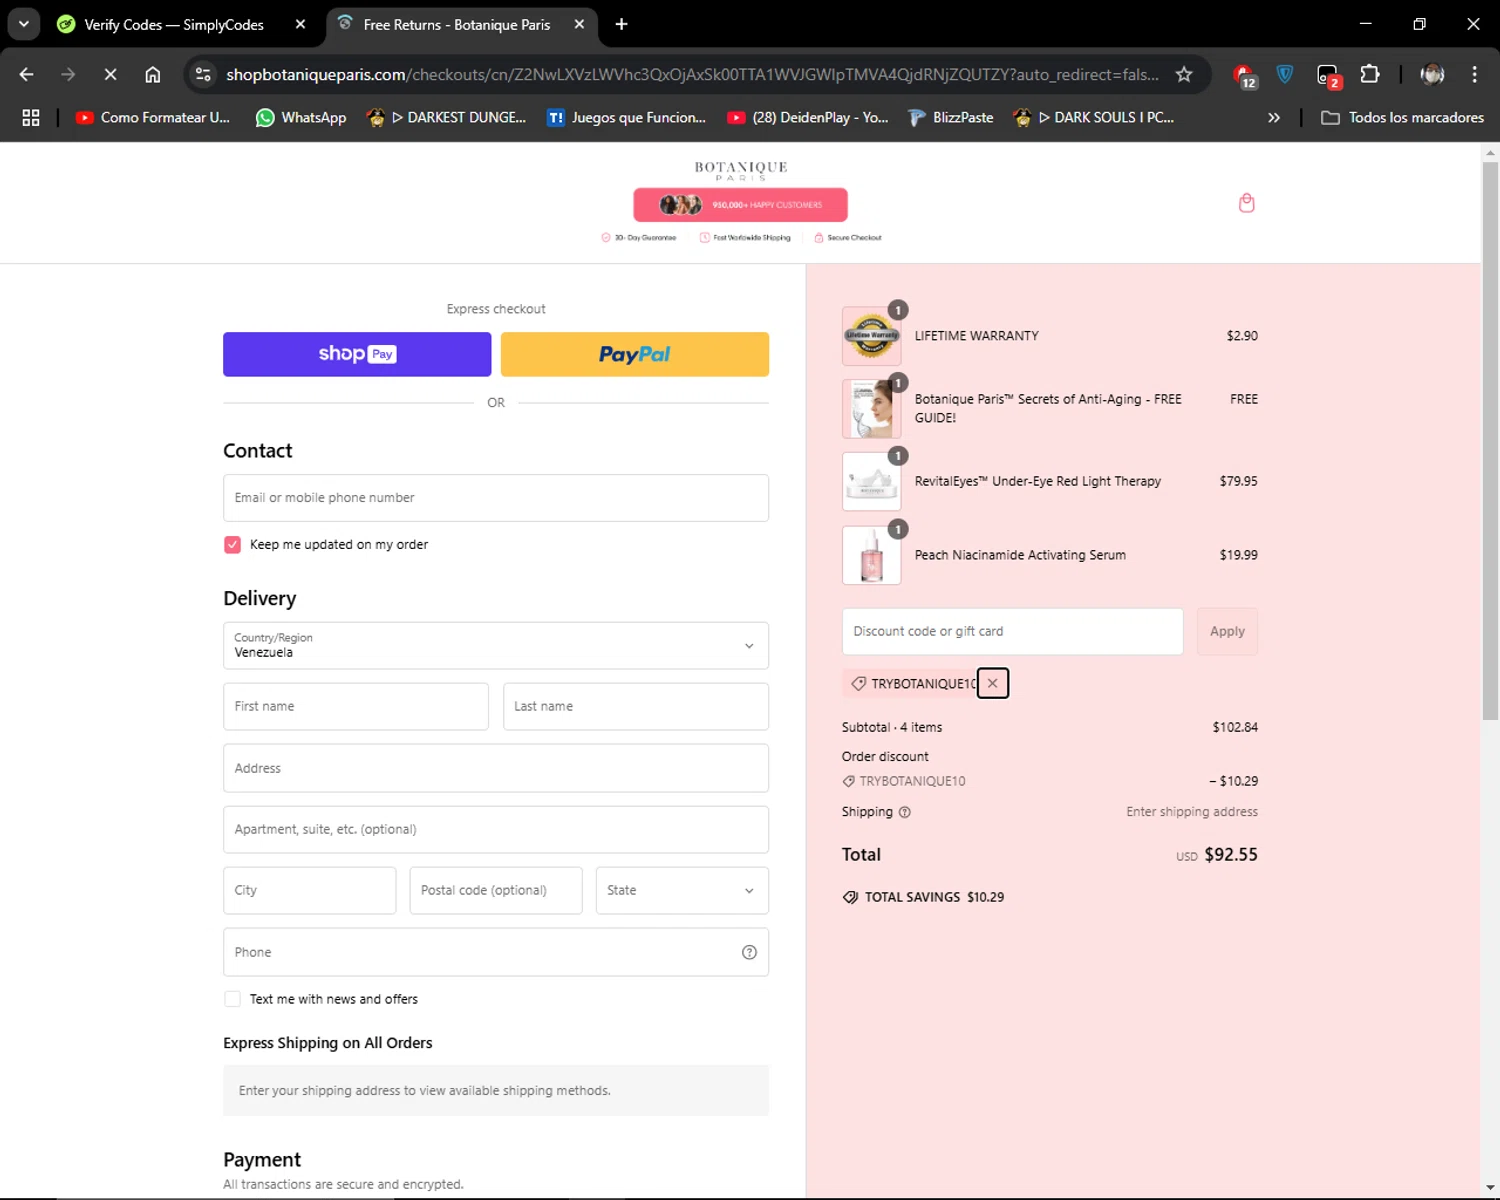Open the site information icon in address bar
This screenshot has width=1500, height=1200.
[203, 74]
